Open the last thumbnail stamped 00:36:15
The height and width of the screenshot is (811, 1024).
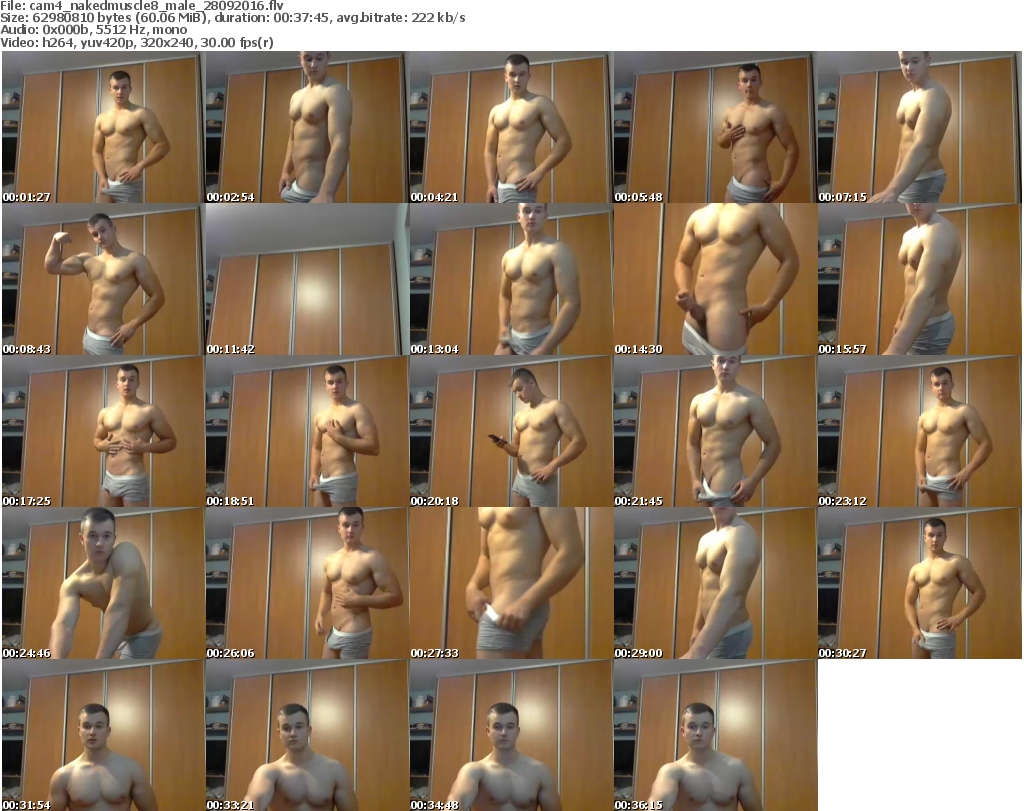(x=715, y=735)
